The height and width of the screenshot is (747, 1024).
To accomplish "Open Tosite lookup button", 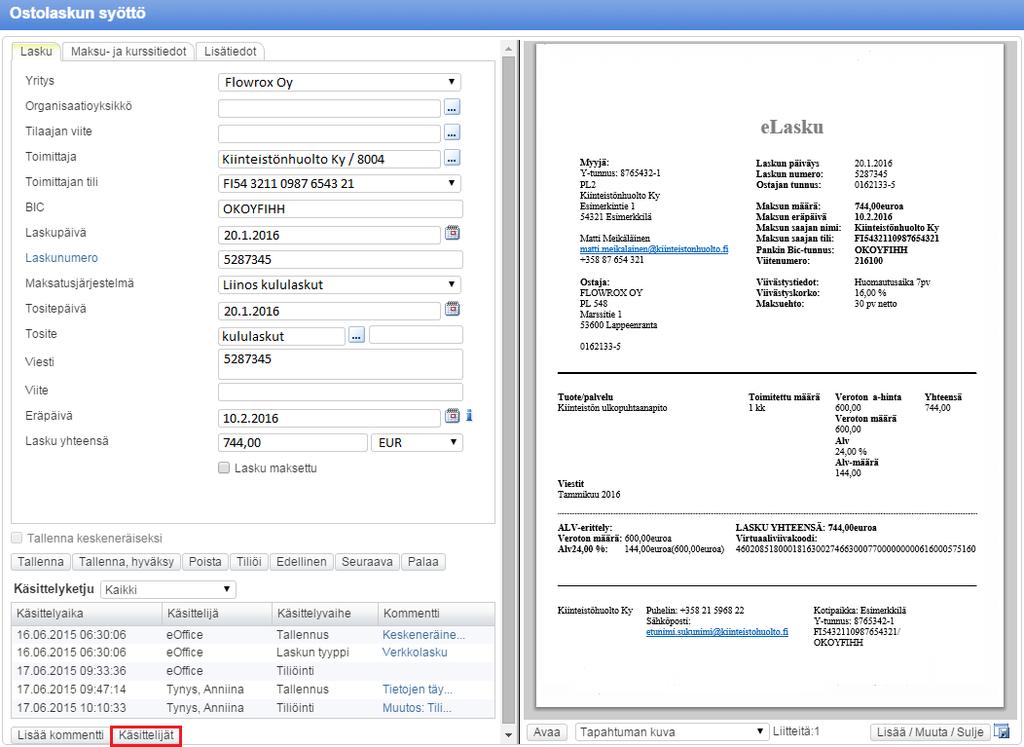I will [x=356, y=336].
